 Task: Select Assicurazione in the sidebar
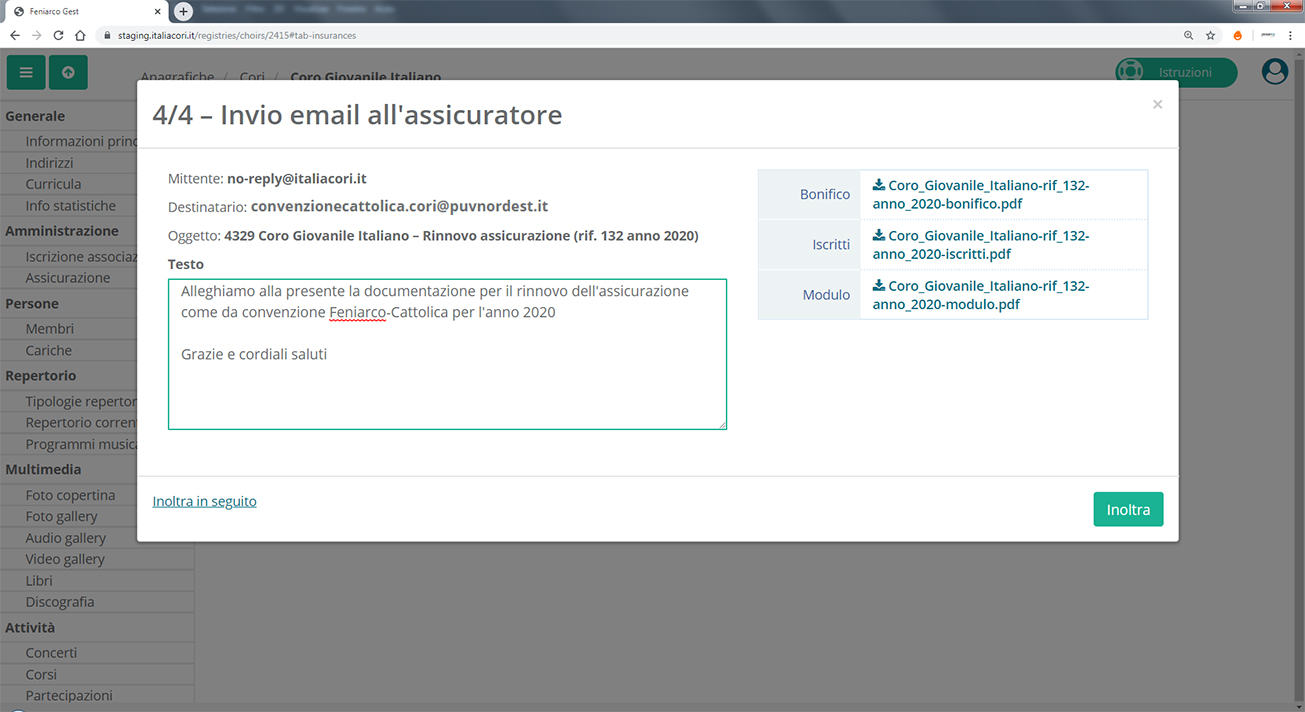(67, 277)
